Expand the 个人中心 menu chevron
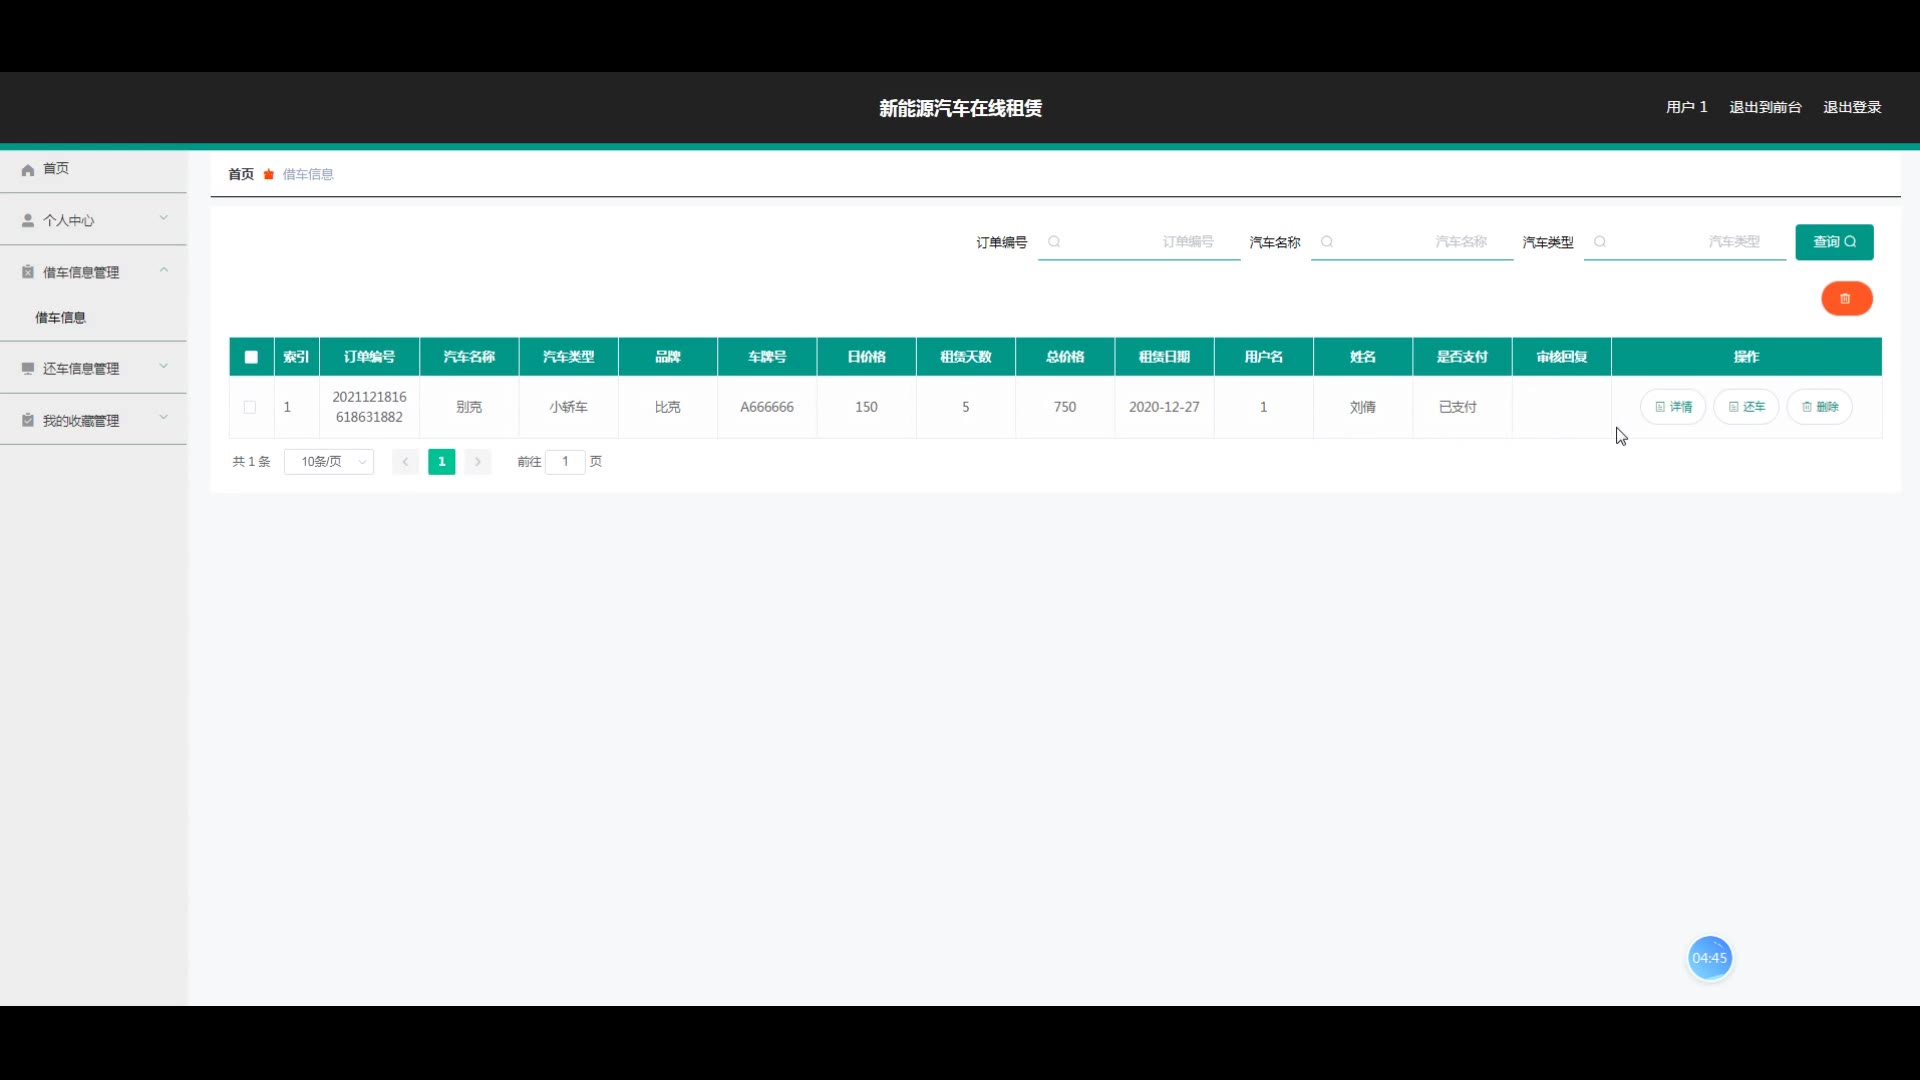 (x=164, y=218)
